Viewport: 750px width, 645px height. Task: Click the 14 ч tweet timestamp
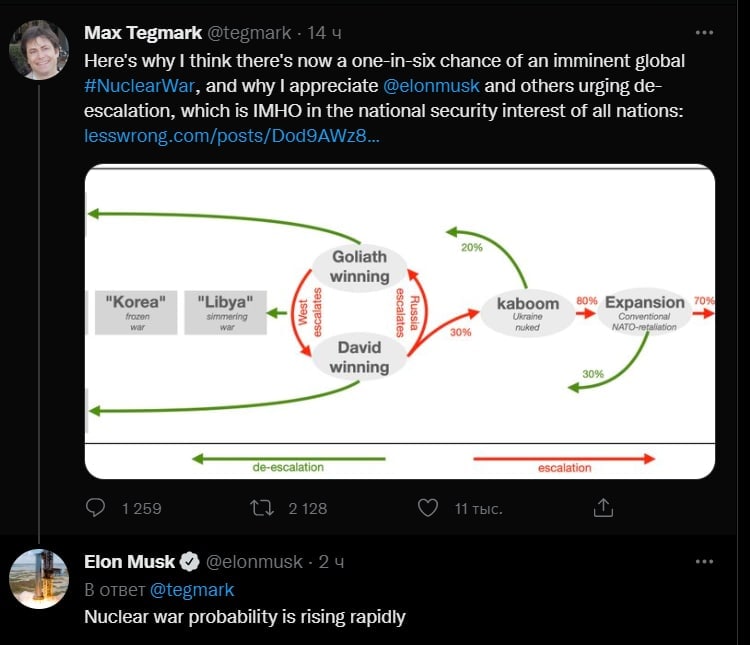point(325,33)
